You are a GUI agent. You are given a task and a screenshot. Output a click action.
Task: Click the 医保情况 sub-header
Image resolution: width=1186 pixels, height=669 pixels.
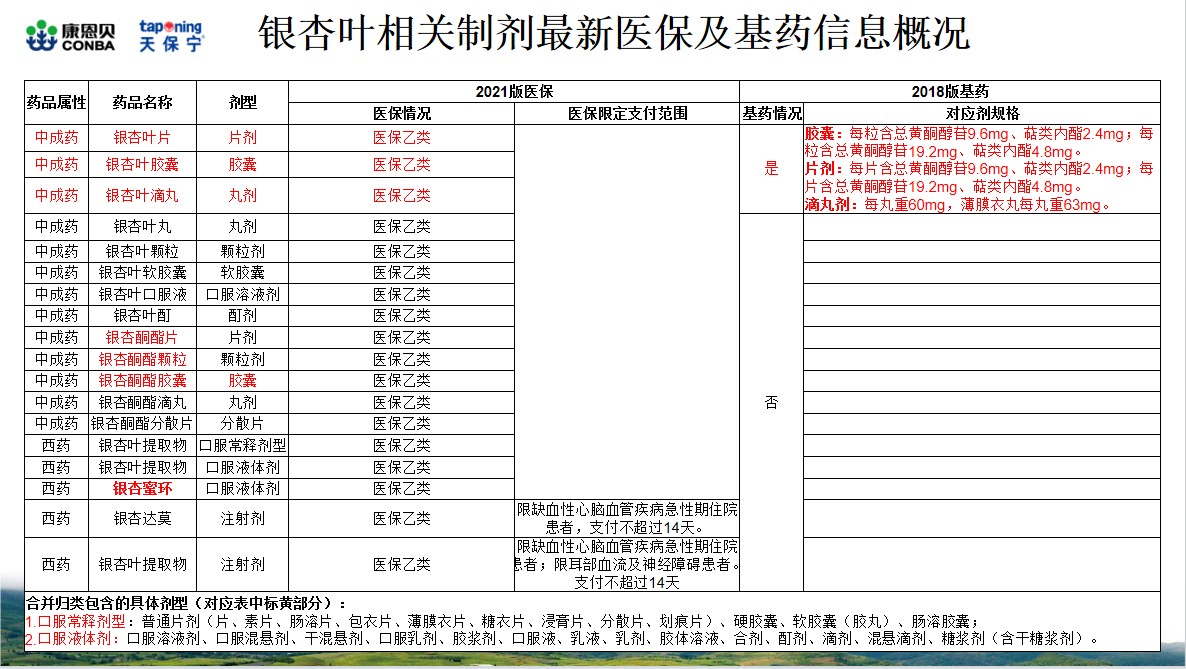(402, 114)
